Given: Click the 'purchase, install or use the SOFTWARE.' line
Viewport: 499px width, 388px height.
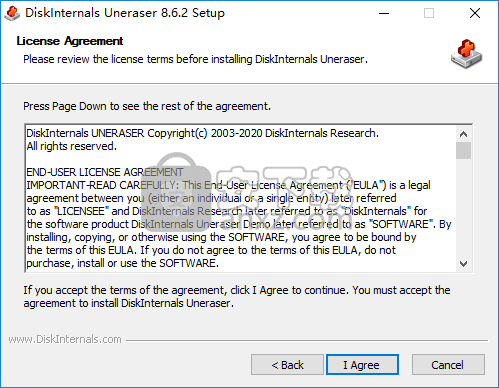Looking at the screenshot, I should (123, 263).
